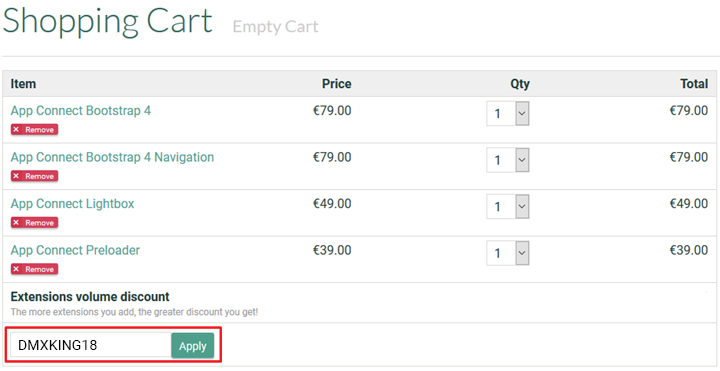Open App Connect Lightbox product link

[73, 203]
